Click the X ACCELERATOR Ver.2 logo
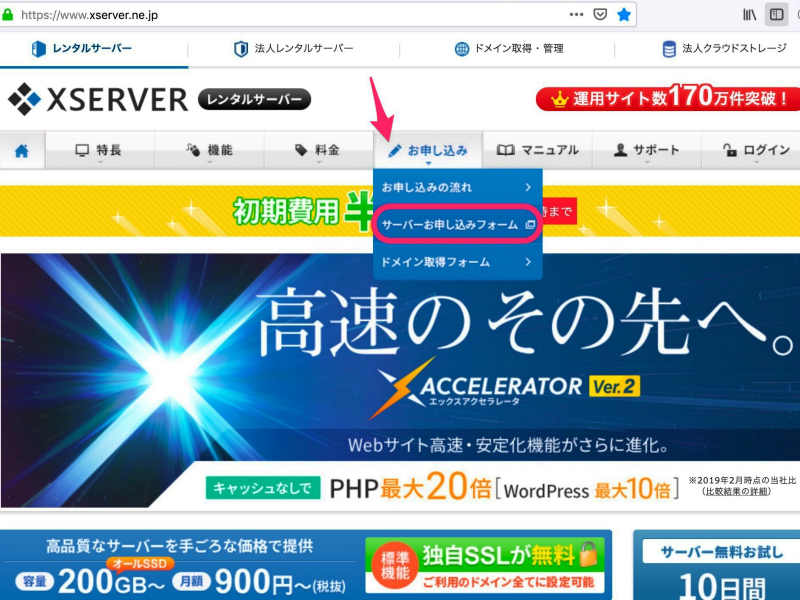The image size is (800, 600). [505, 389]
